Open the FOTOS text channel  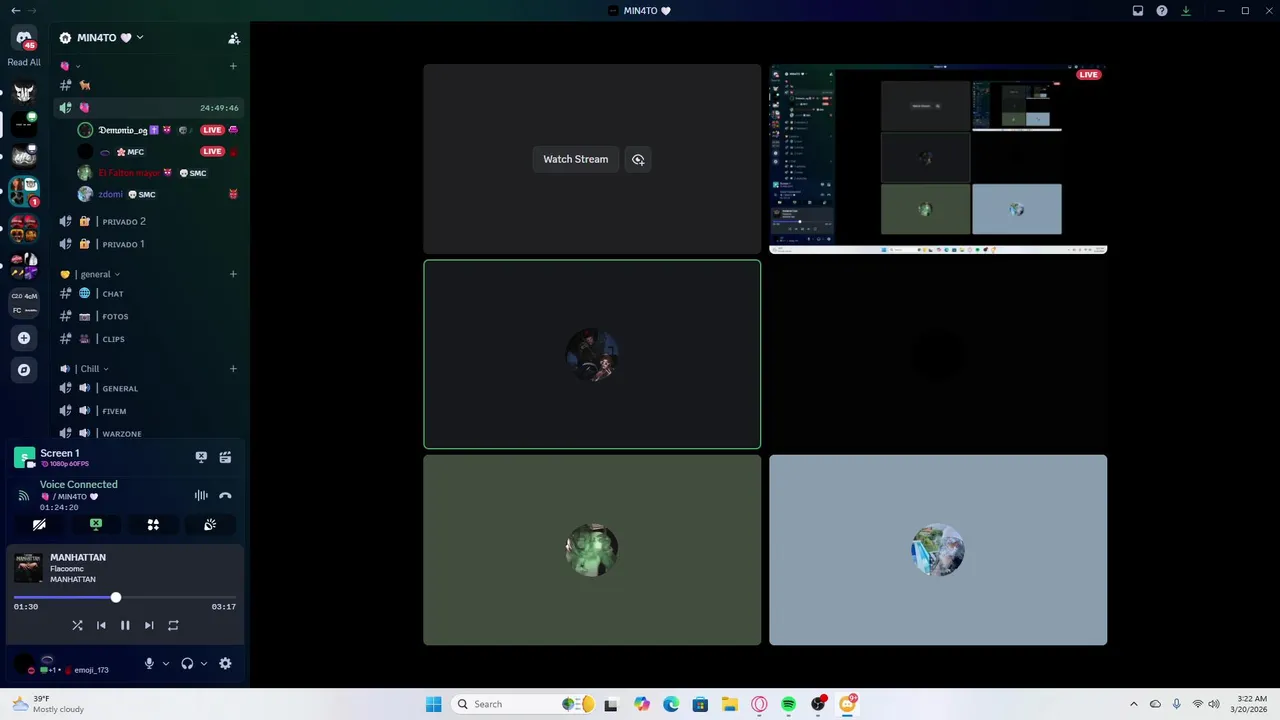148,316
